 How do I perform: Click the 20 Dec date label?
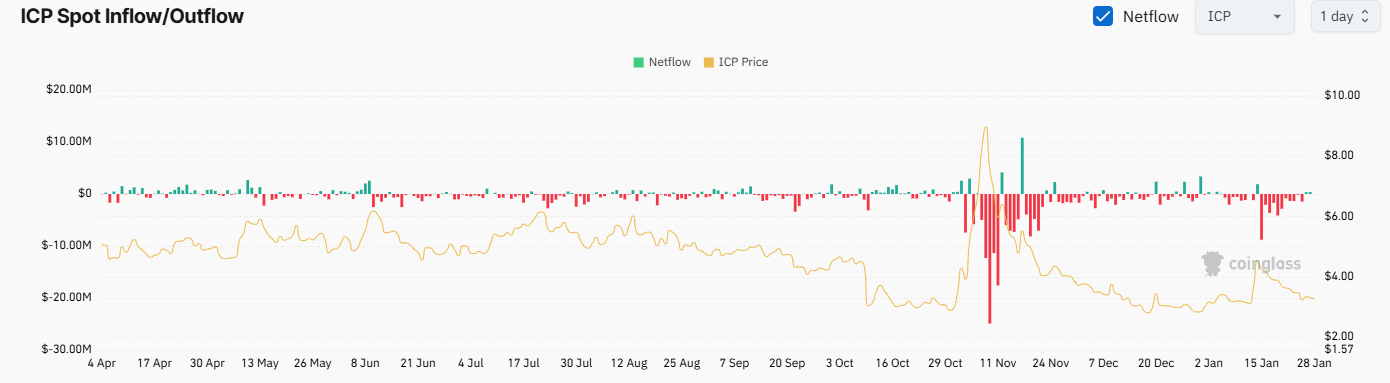click(1156, 363)
